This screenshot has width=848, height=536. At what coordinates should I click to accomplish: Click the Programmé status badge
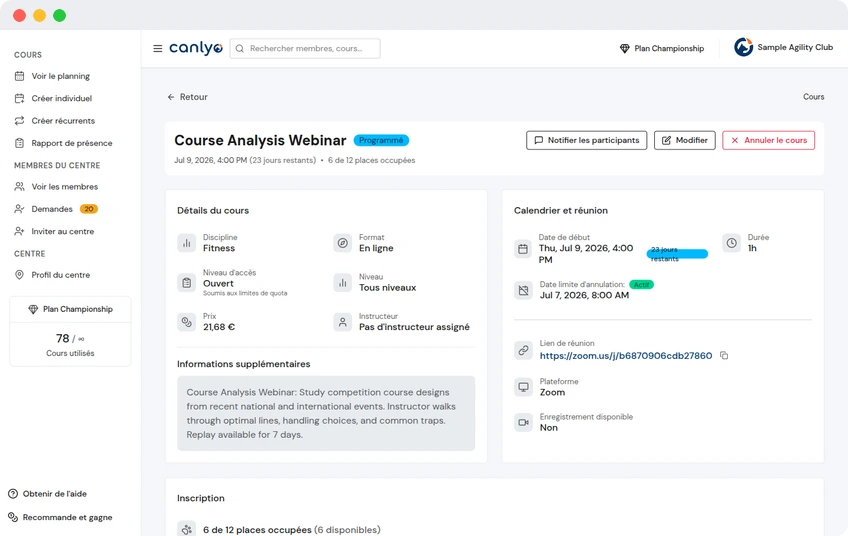[381, 141]
